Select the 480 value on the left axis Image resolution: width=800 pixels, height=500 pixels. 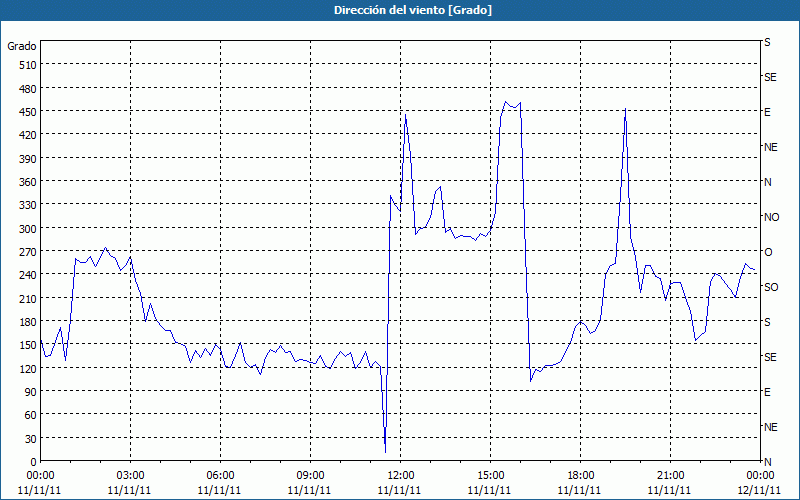point(28,88)
